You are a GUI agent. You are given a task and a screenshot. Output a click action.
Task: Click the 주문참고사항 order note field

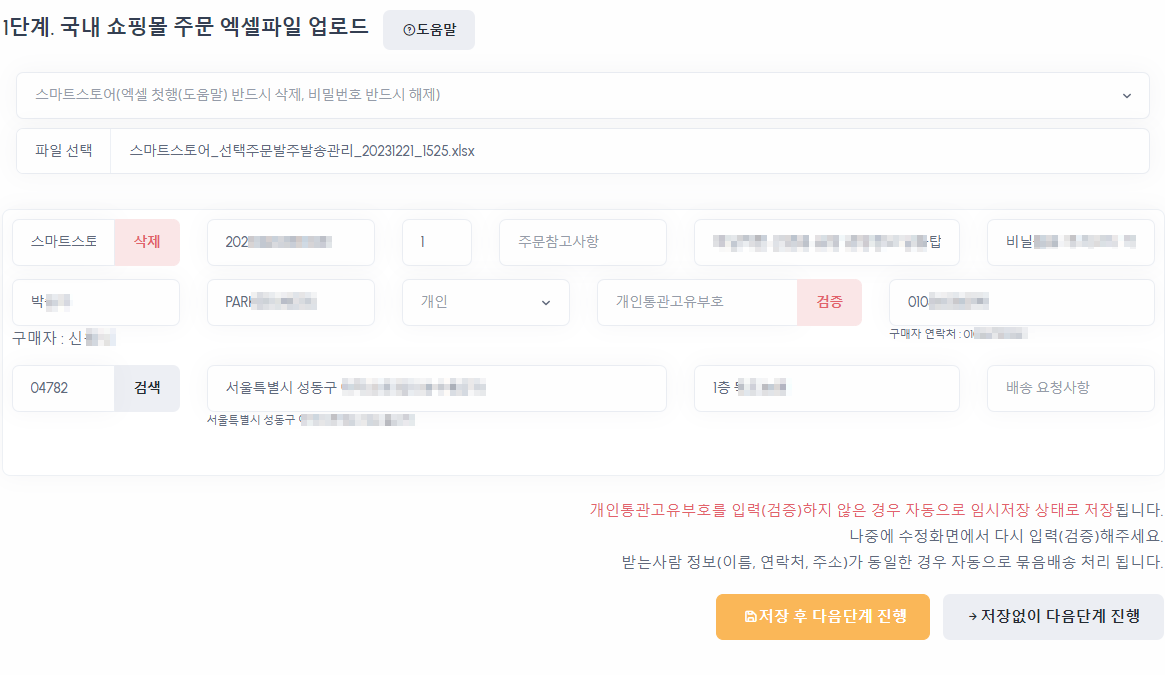(582, 242)
